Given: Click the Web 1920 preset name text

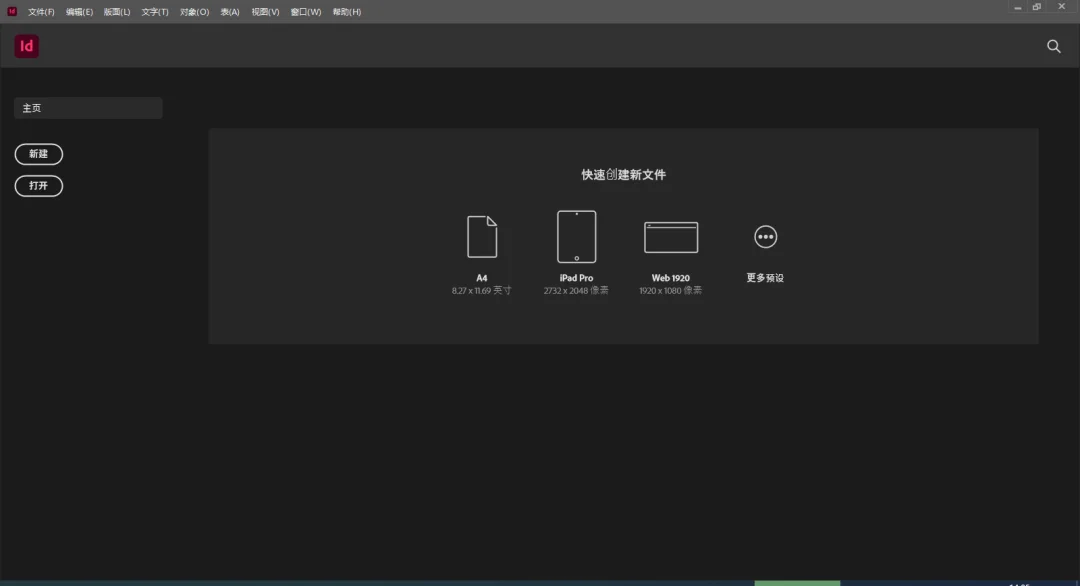Looking at the screenshot, I should click(671, 278).
